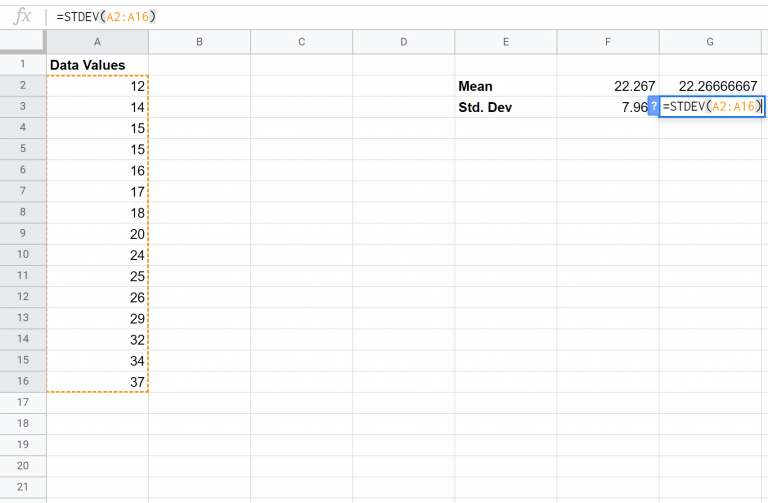Select column C header
Screen dimensions: 768x503
301,41
